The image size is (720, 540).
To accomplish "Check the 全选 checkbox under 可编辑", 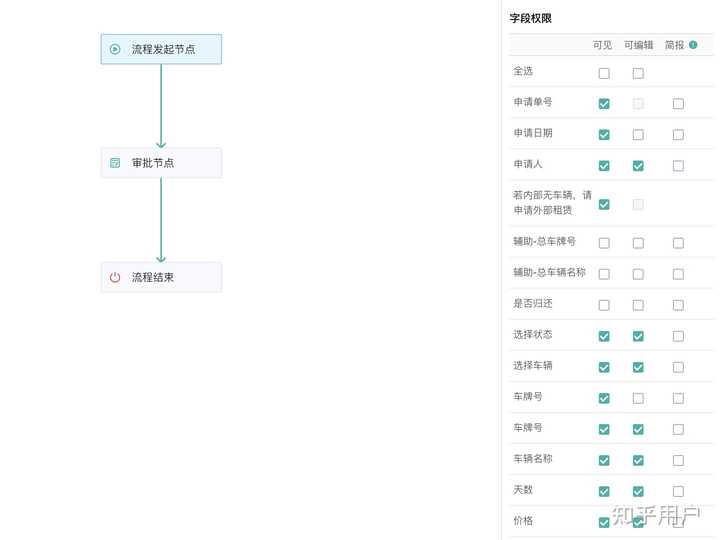I will pyautogui.click(x=638, y=73).
